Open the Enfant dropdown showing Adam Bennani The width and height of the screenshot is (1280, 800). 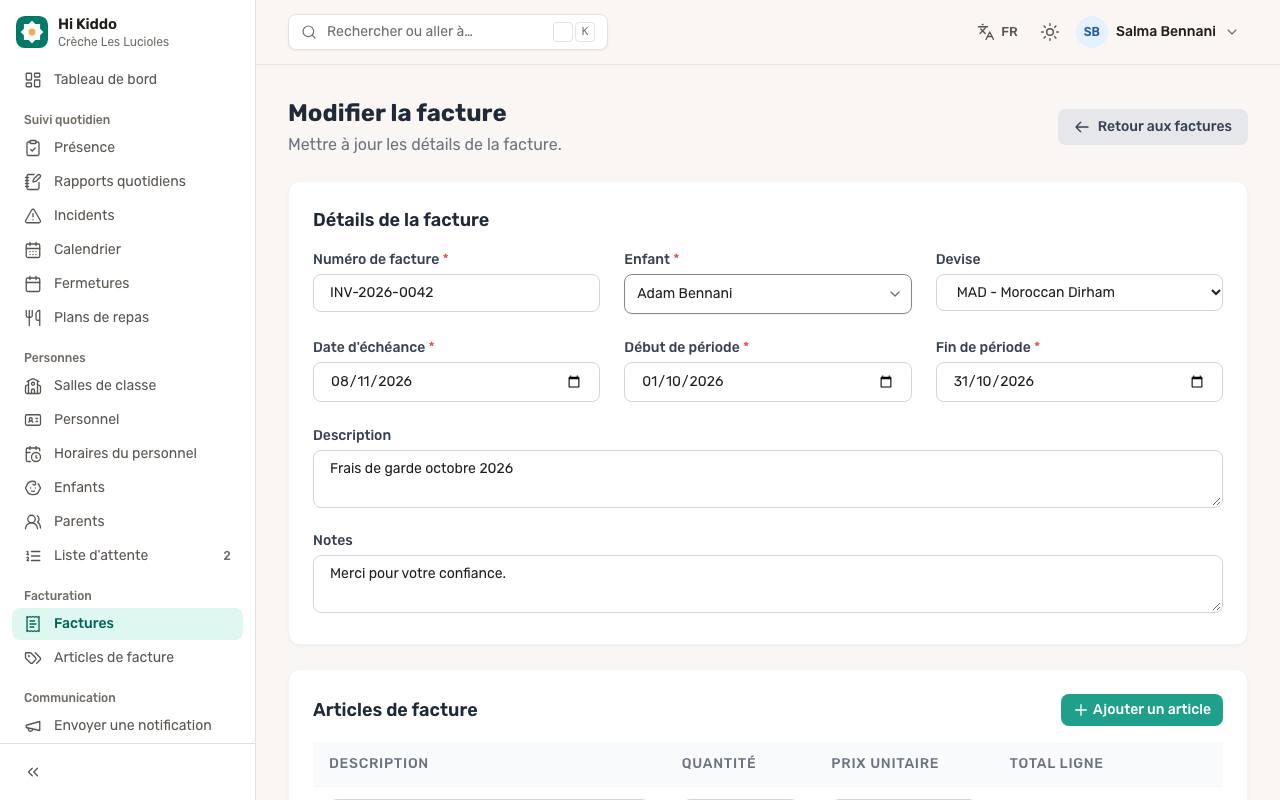tap(767, 294)
